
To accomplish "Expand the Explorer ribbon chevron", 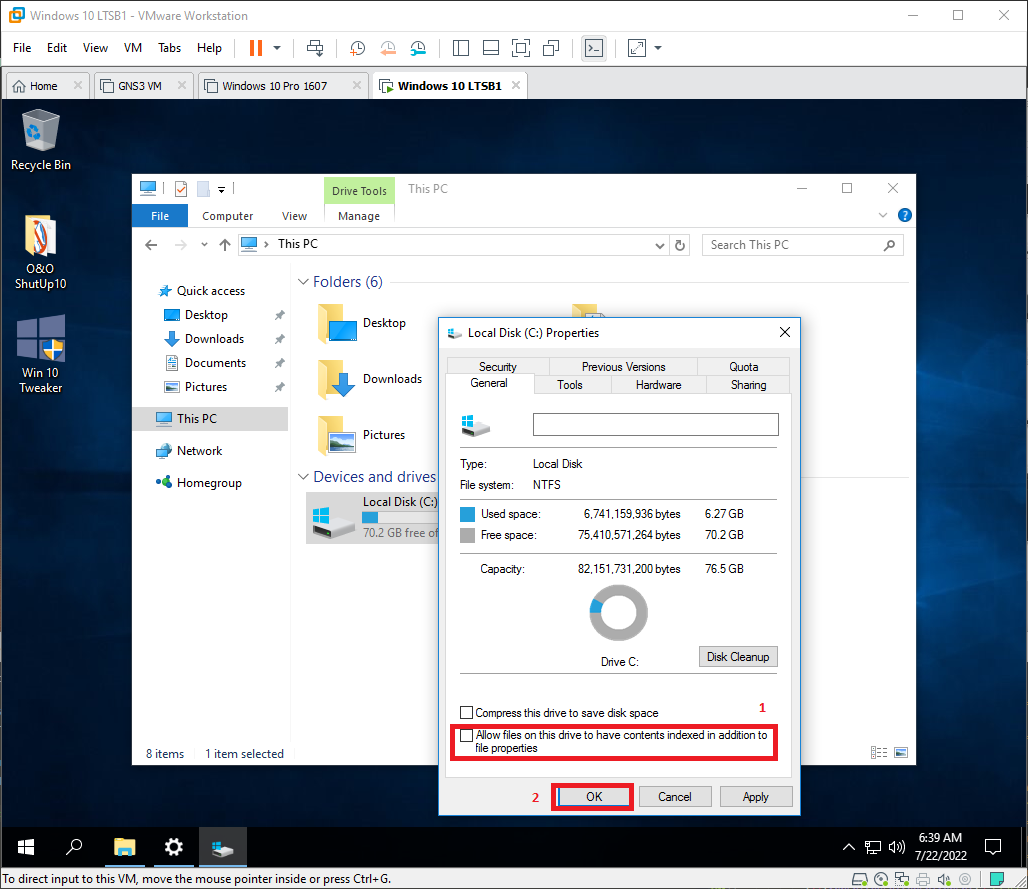I will tap(882, 215).
